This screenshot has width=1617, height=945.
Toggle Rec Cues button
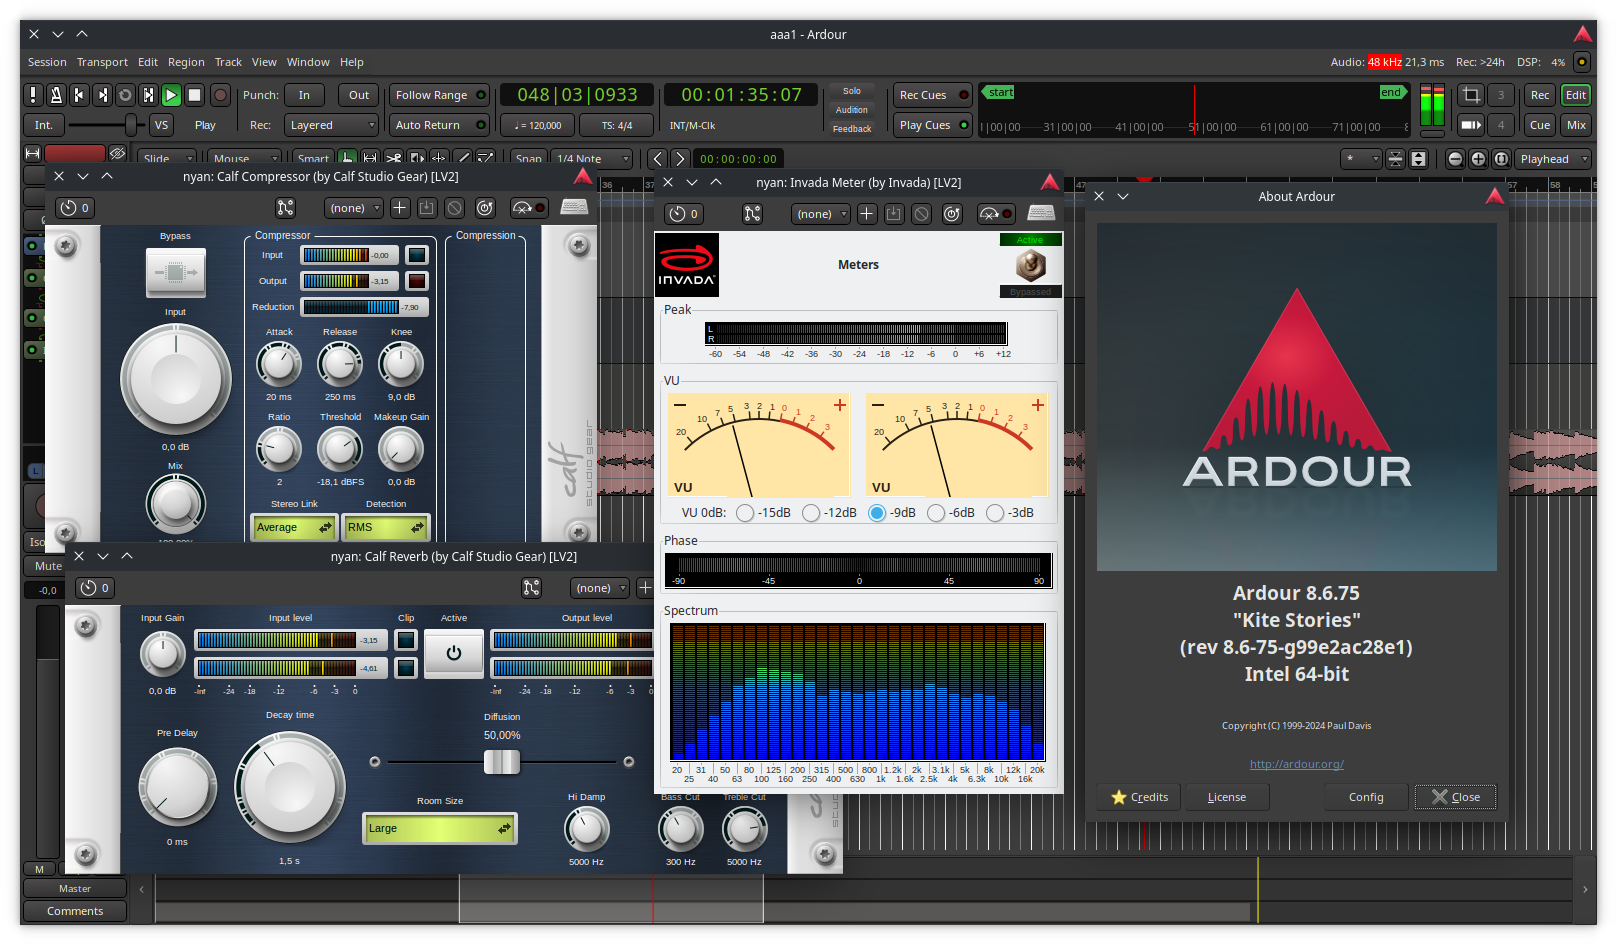tap(933, 95)
